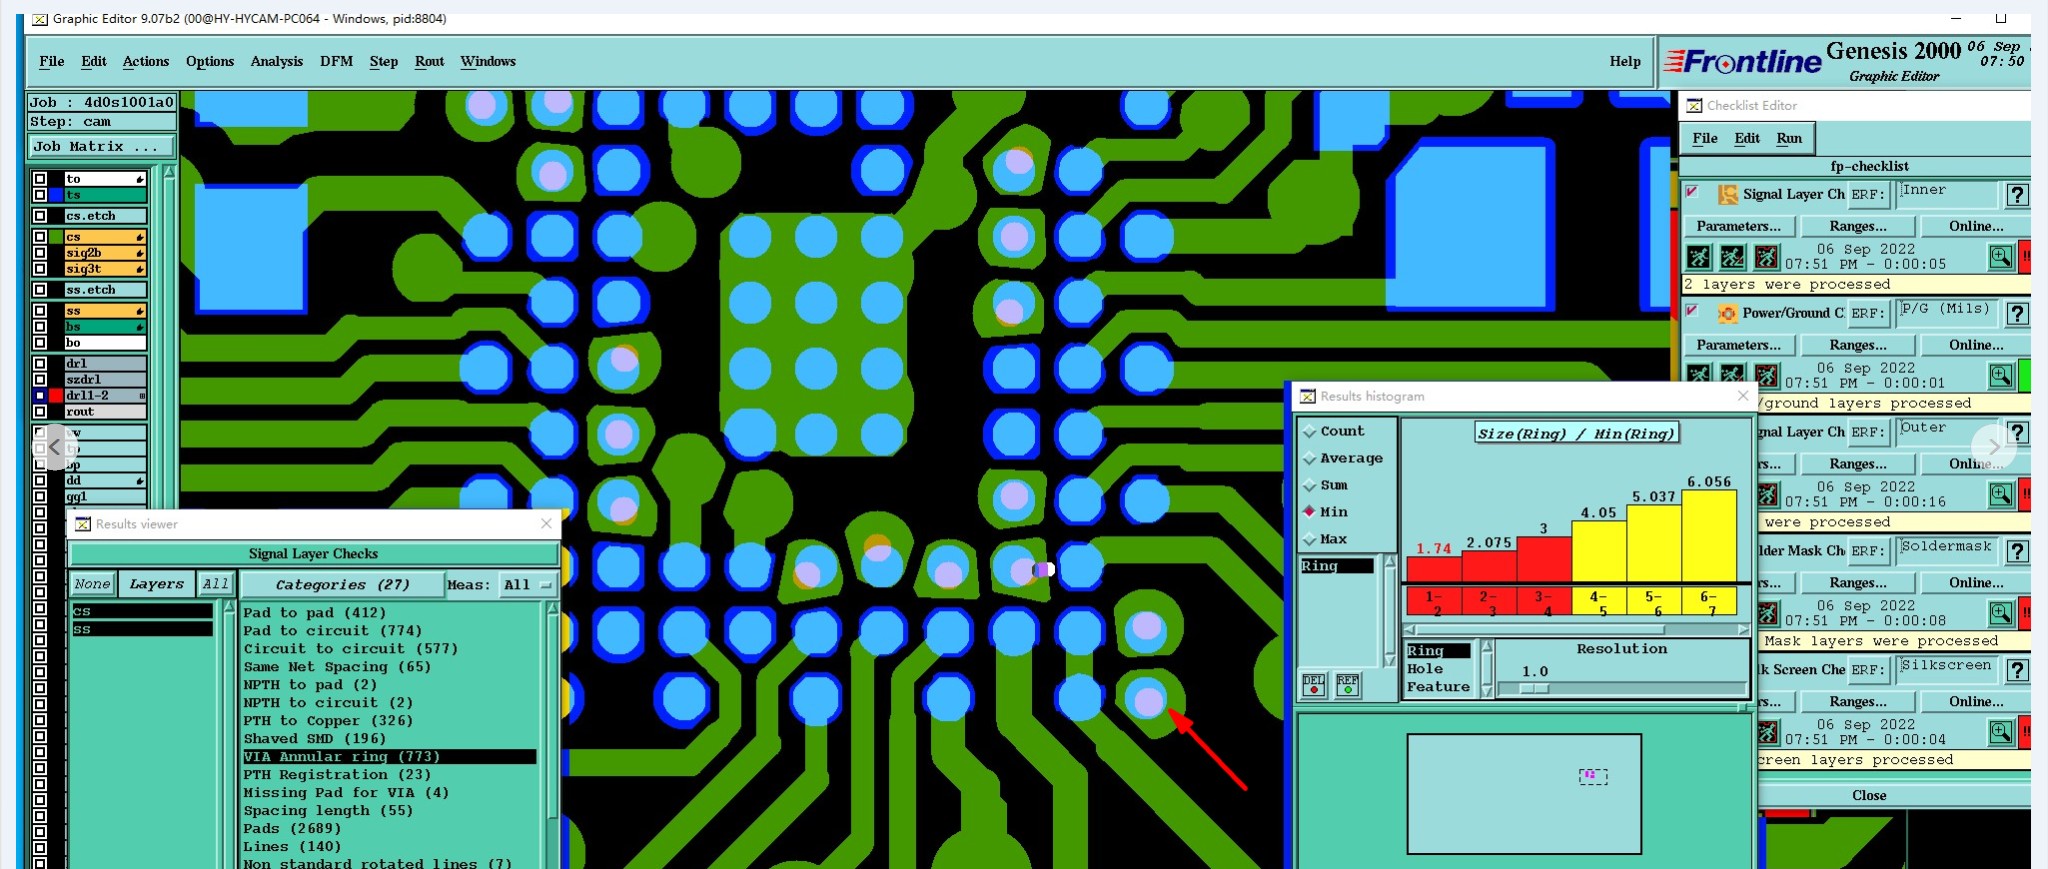Screen dimensions: 2048x869
Task: Open Run menu in Checklist Editor
Action: (x=1789, y=139)
